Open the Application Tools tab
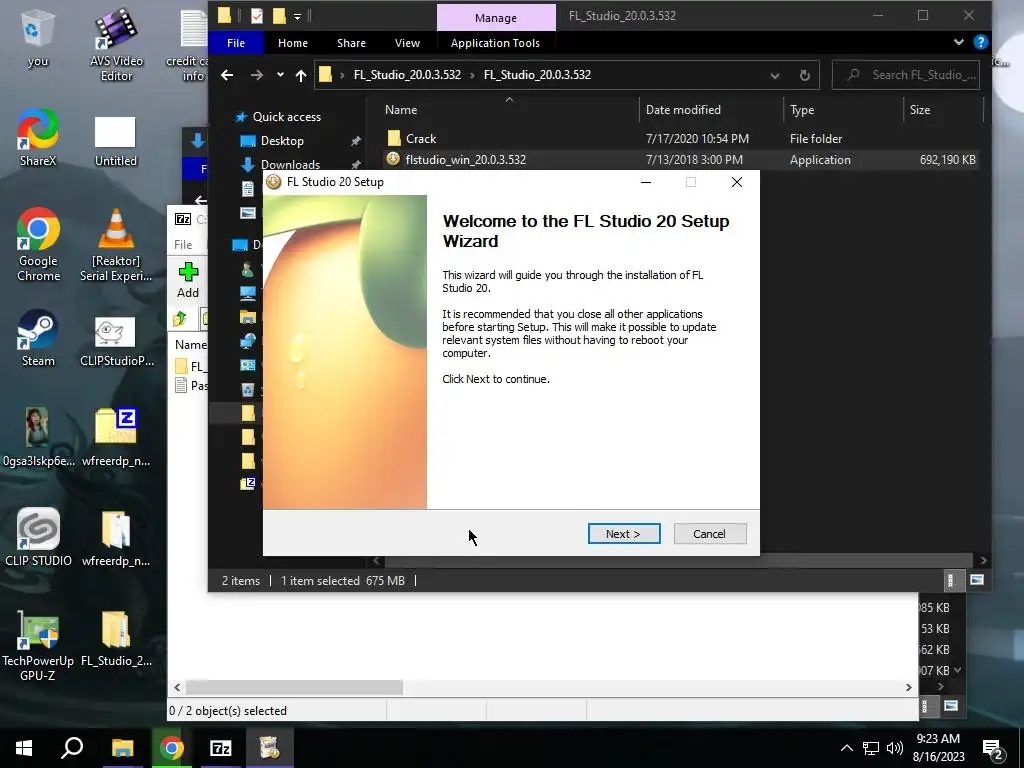The width and height of the screenshot is (1024, 768). [x=495, y=43]
